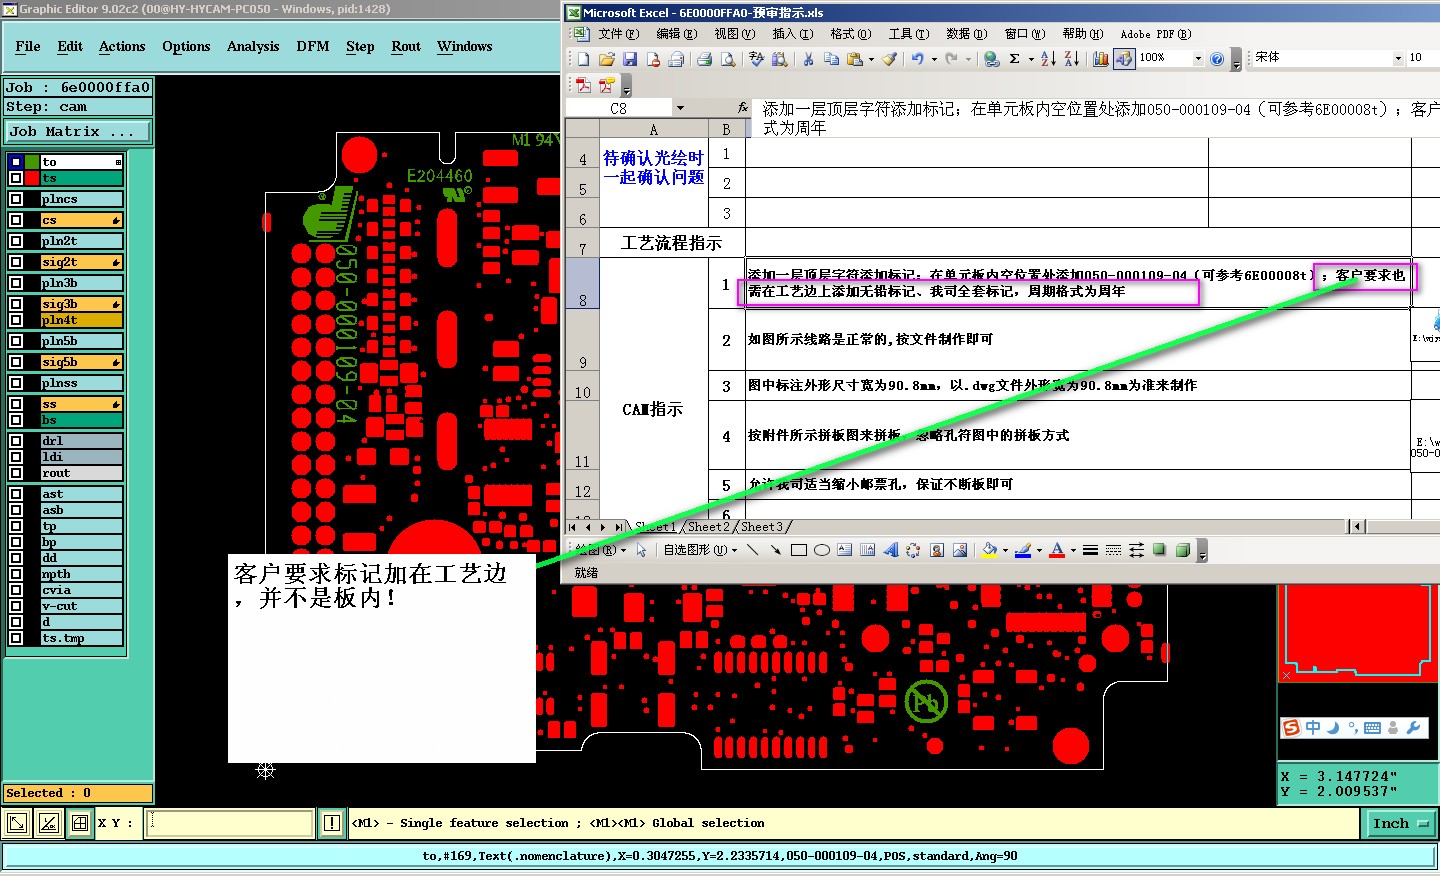This screenshot has width=1440, height=876.
Task: Click the Open file icon in Excel
Action: click(x=607, y=59)
